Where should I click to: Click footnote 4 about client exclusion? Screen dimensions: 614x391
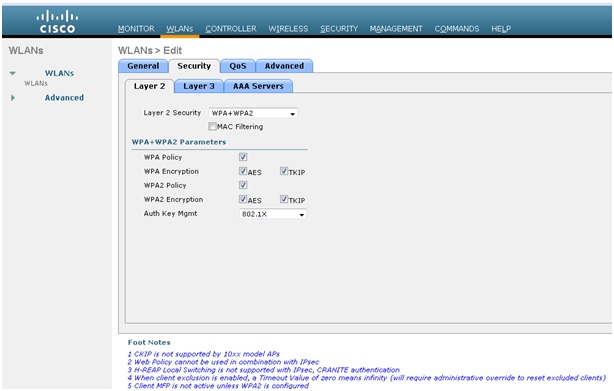click(367, 378)
